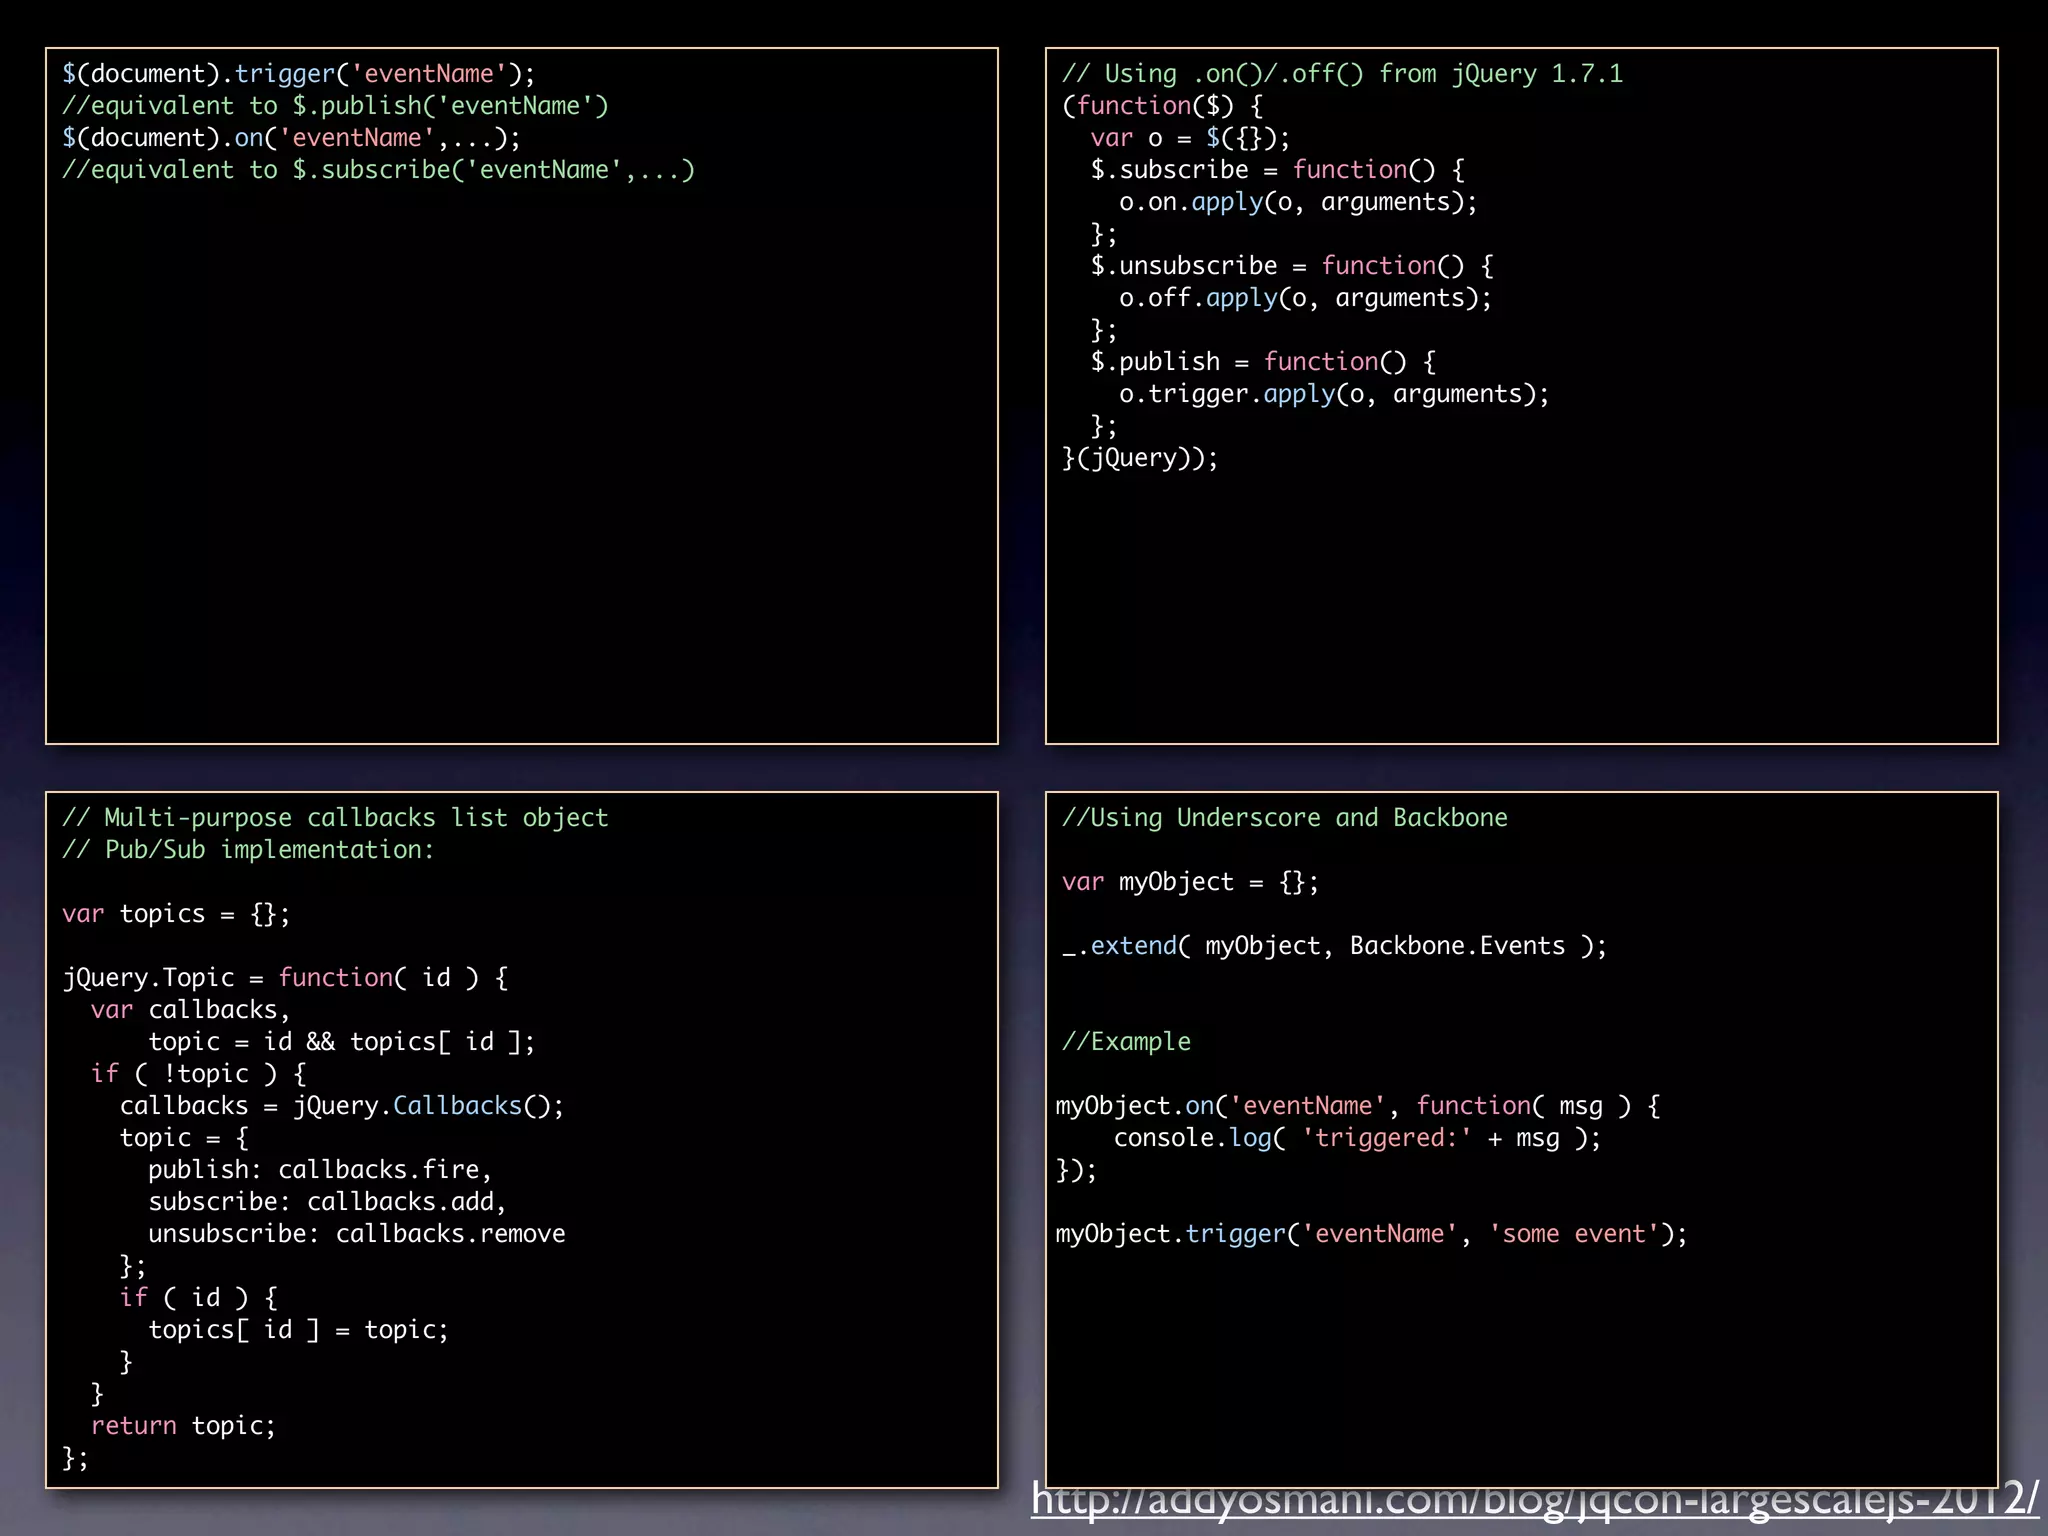Click the '$.subscribe = function()' line

click(1277, 170)
